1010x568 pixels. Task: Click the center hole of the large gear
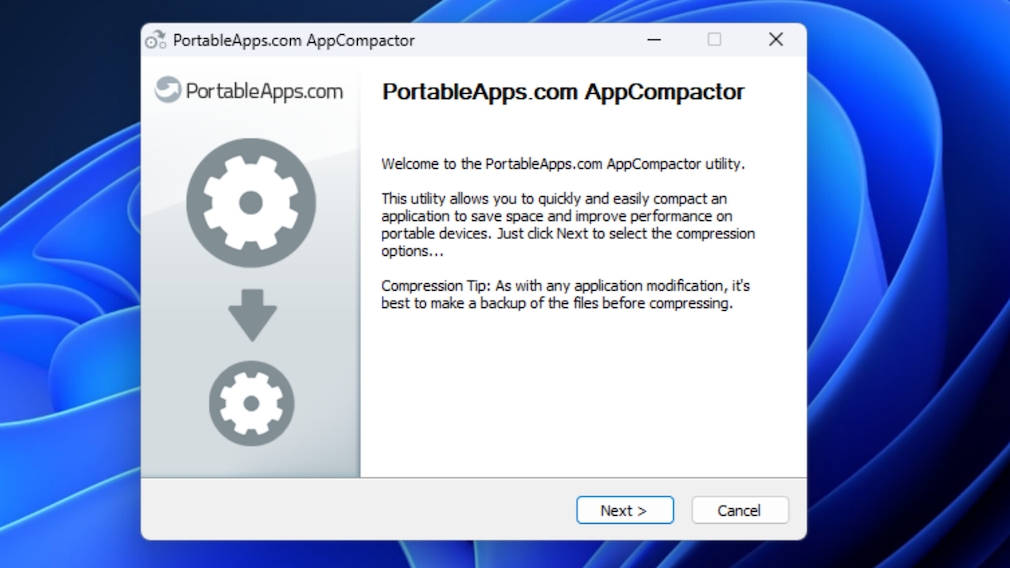[x=251, y=203]
